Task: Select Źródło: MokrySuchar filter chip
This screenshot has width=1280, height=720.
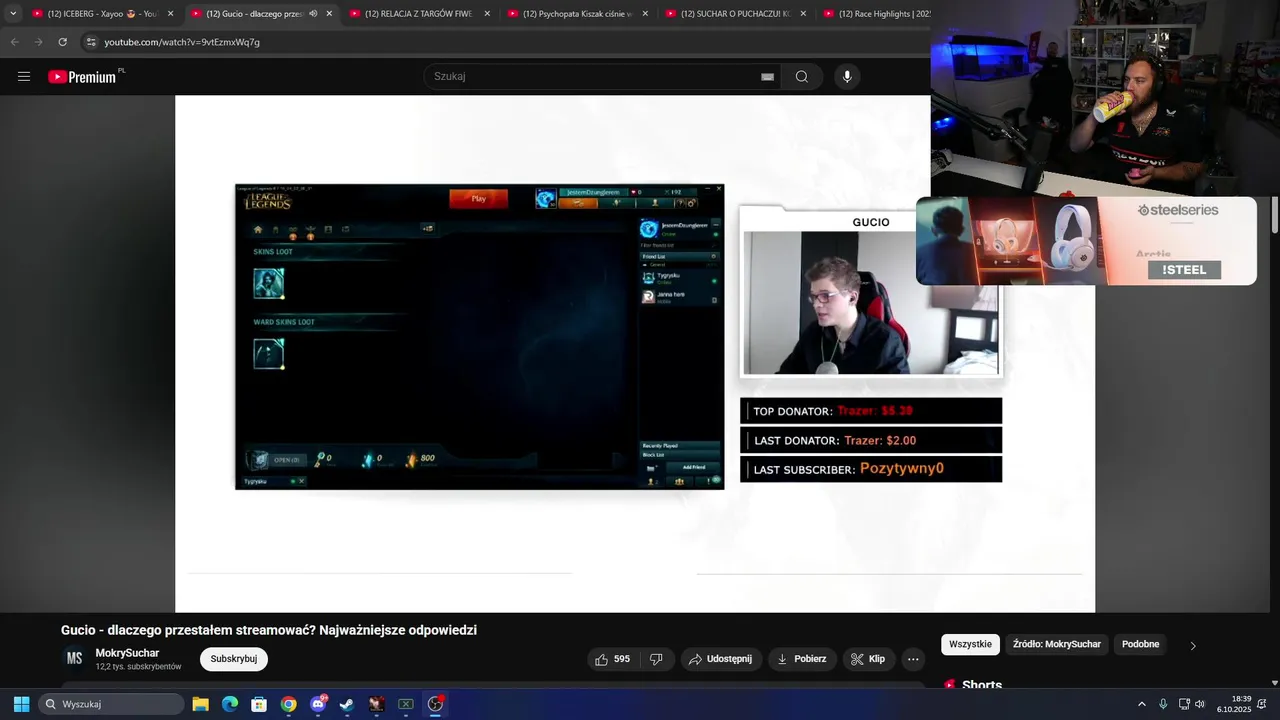Action: point(1057,644)
